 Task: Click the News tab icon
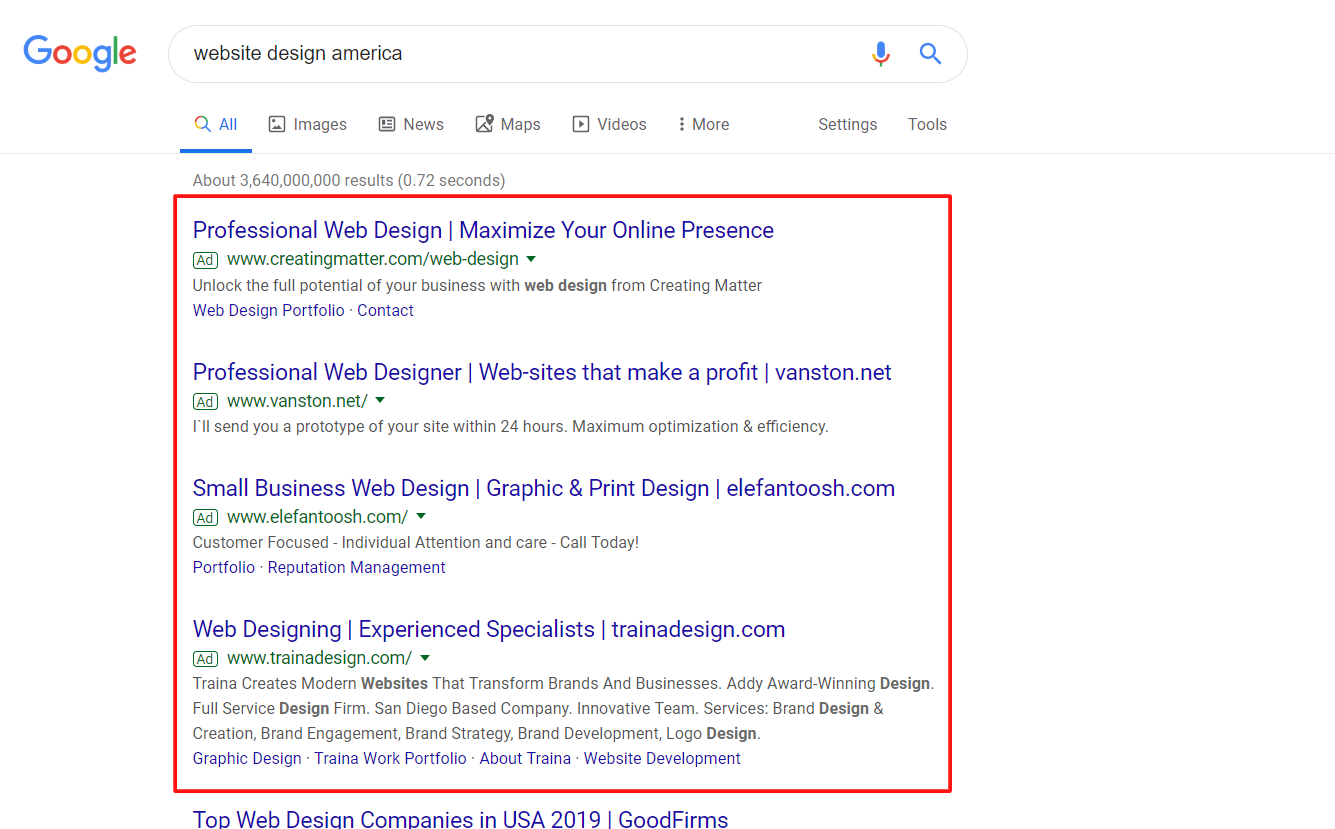387,124
